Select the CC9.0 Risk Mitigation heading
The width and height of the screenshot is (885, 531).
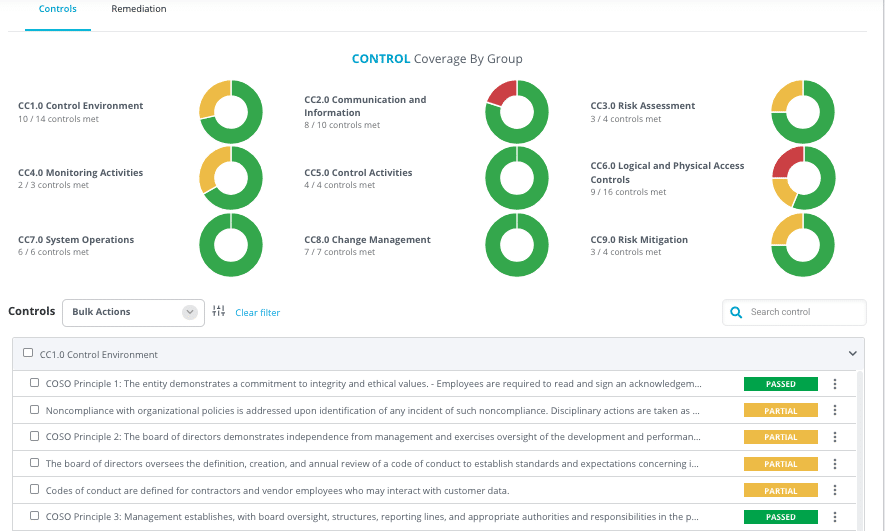(x=639, y=240)
